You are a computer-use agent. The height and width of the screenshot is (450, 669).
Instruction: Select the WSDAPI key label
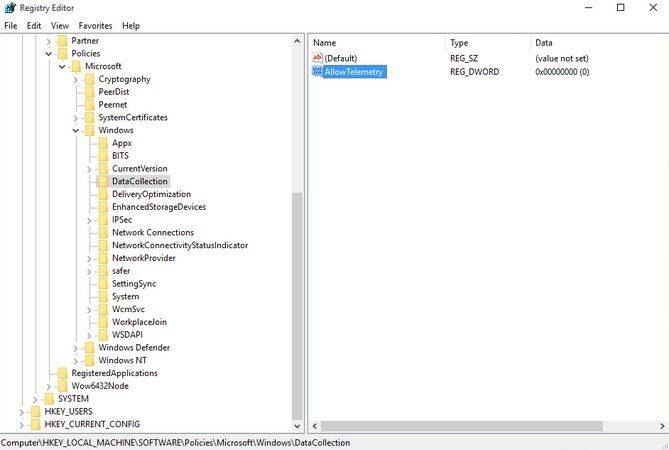pos(127,335)
